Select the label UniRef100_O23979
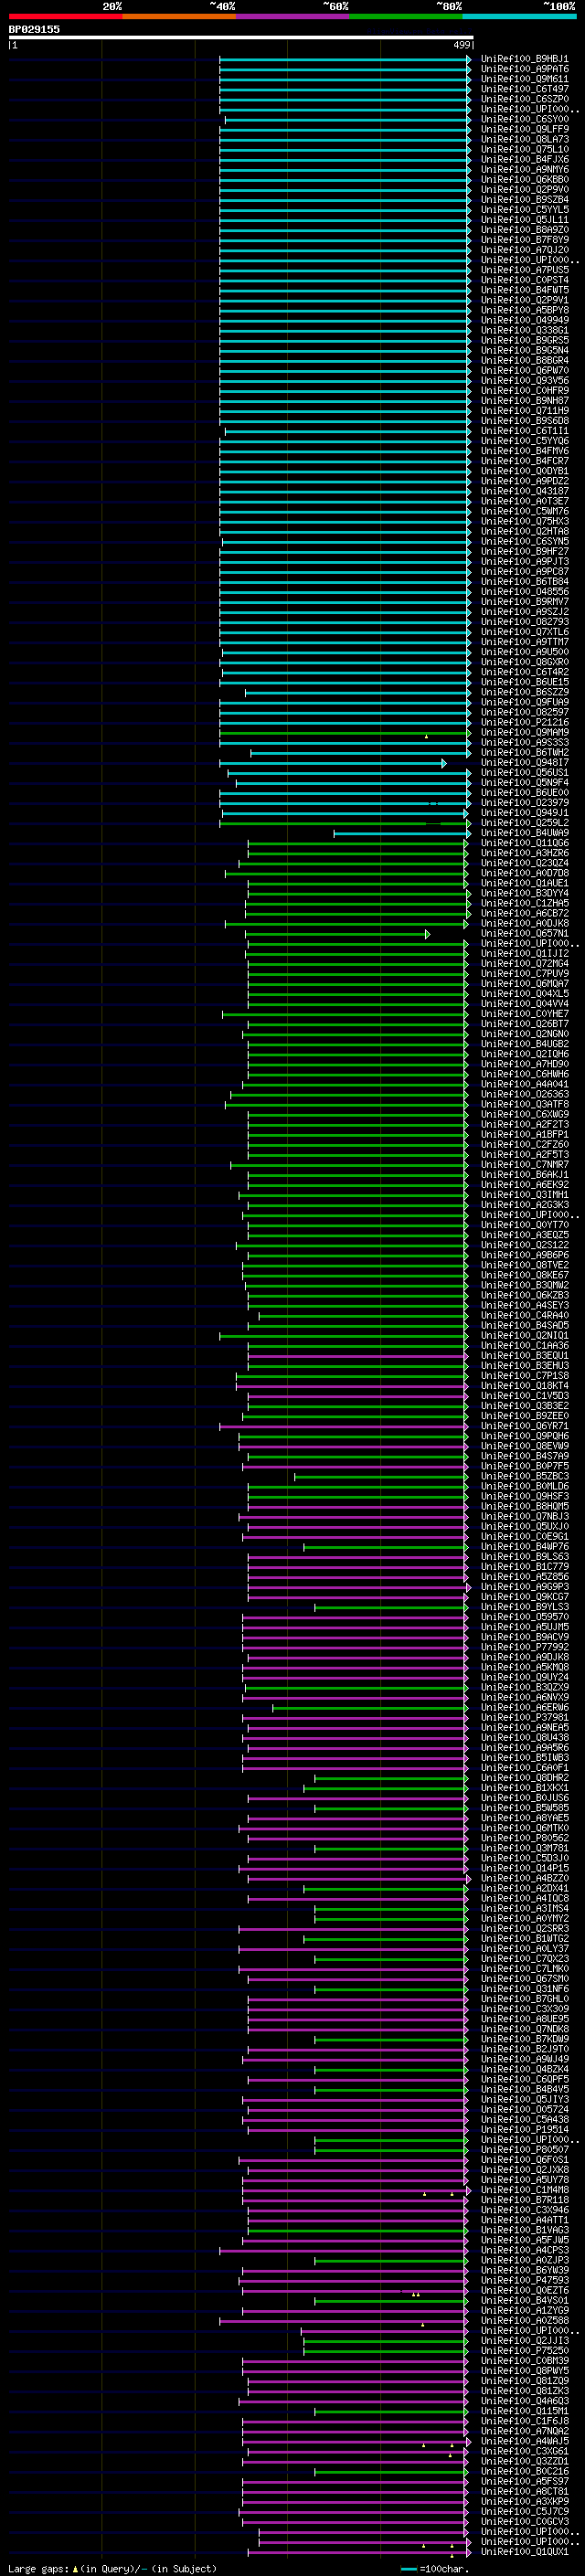This screenshot has height=2576, width=585. tap(524, 802)
